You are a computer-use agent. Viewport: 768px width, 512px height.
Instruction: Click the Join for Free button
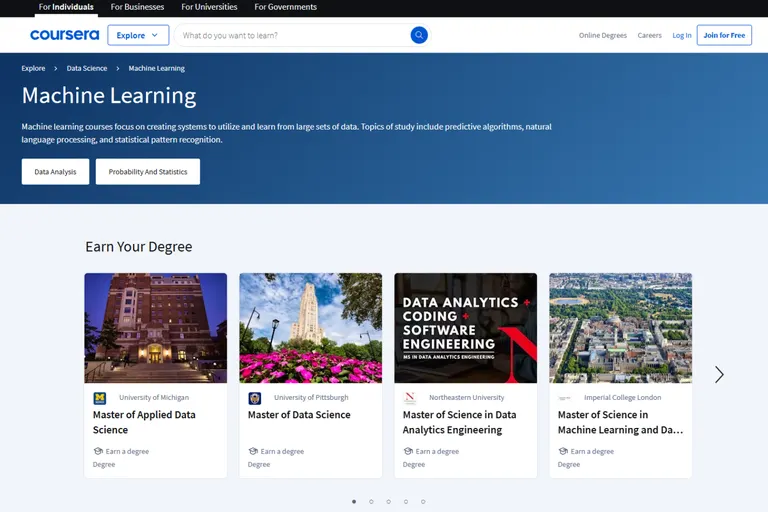pos(724,35)
